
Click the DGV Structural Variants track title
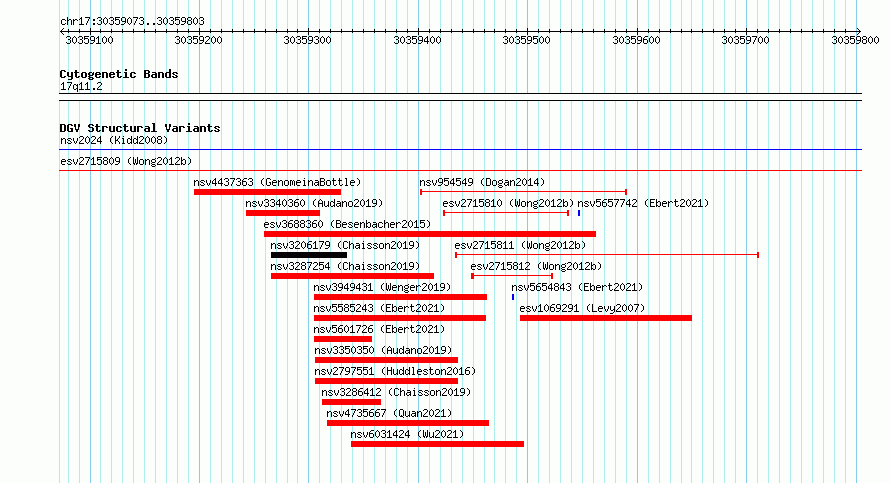pyautogui.click(x=140, y=128)
